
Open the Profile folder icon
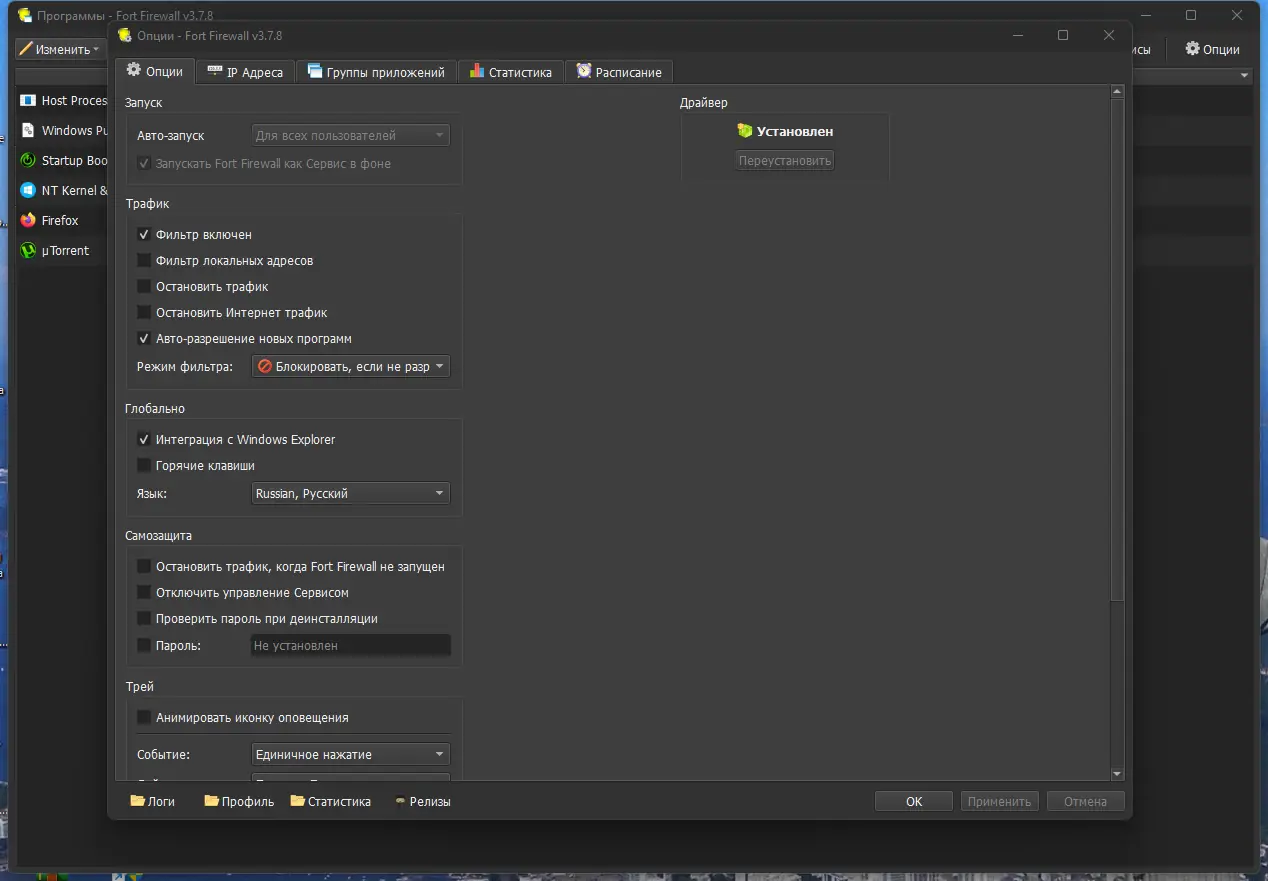[211, 801]
